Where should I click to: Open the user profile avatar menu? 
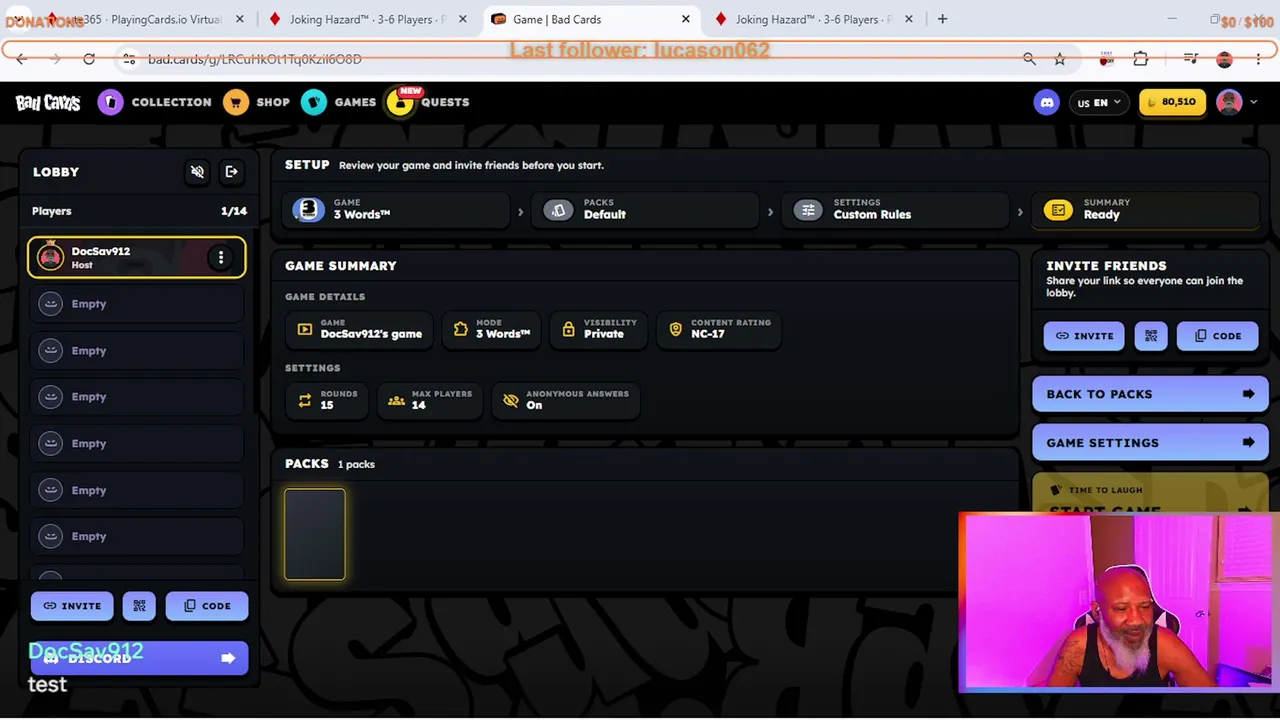[x=1237, y=102]
